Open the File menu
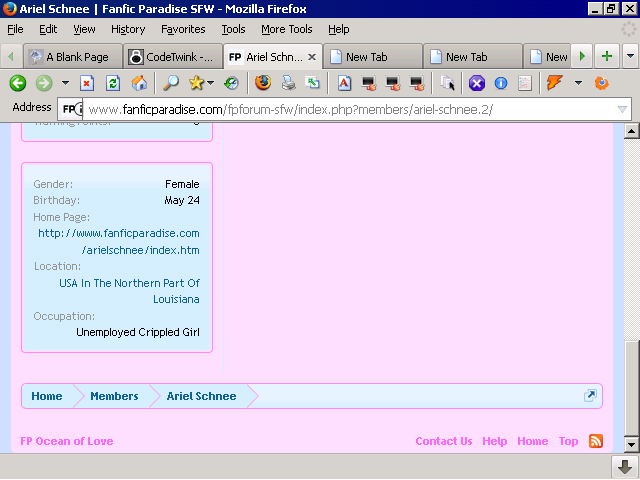This screenshot has height=480, width=640. [x=16, y=29]
